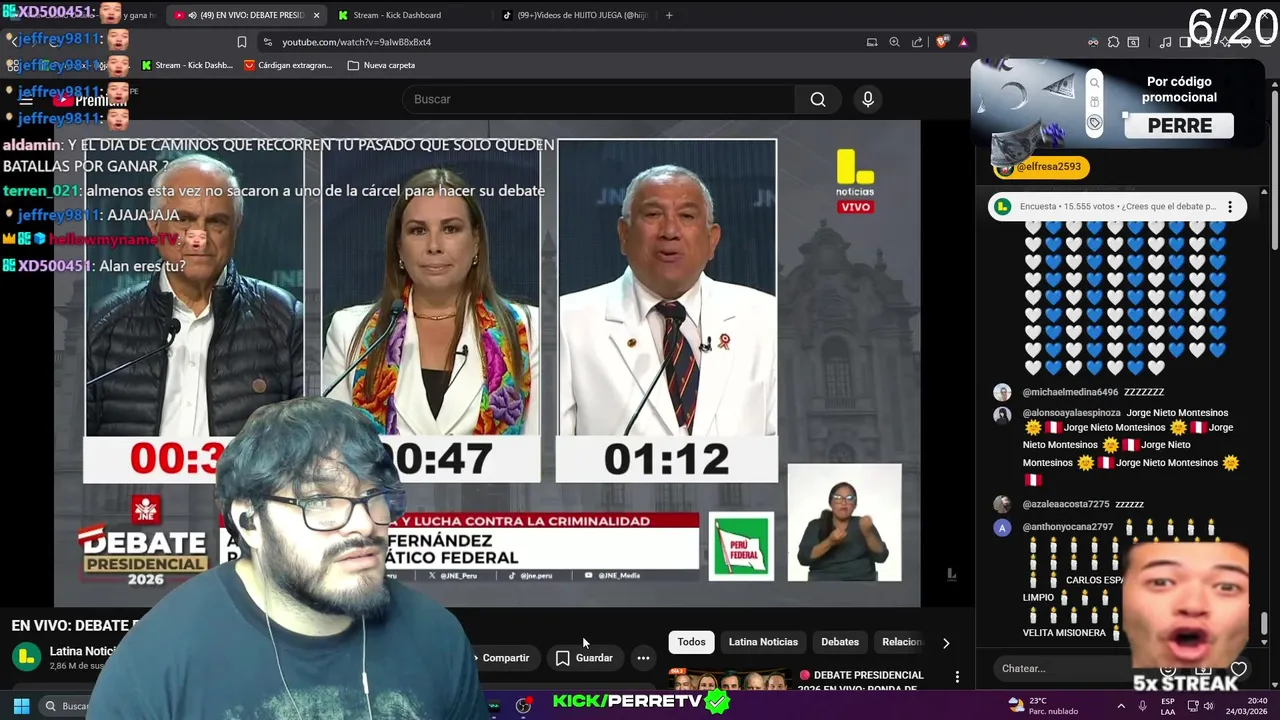Open the YouTube hamburger guide menu

[x=26, y=100]
